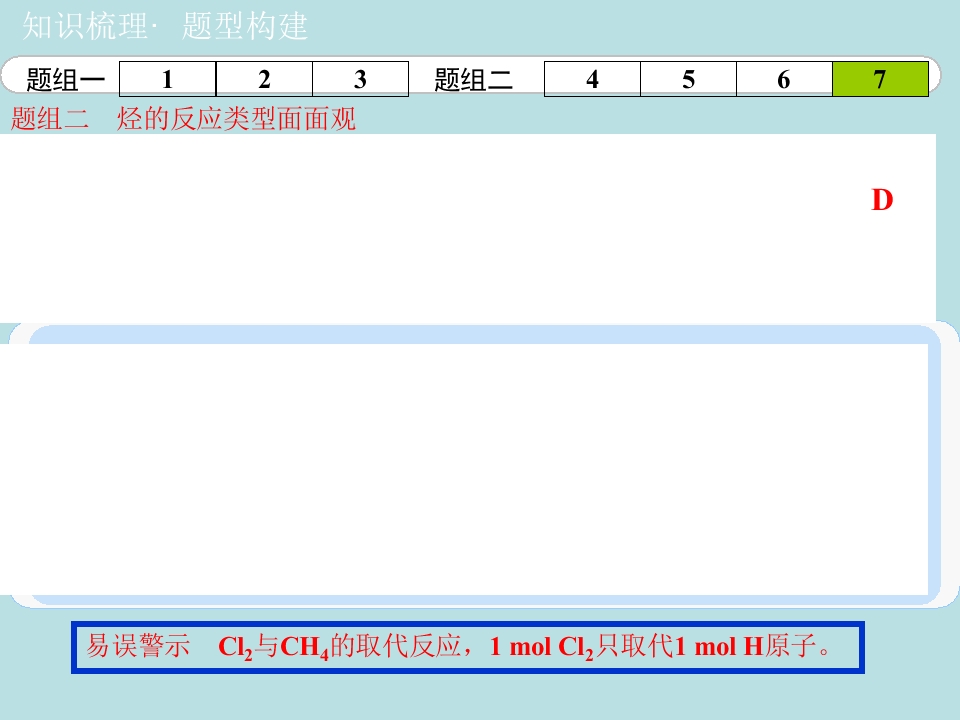
Task: Select question box number 3
Action: pos(361,79)
